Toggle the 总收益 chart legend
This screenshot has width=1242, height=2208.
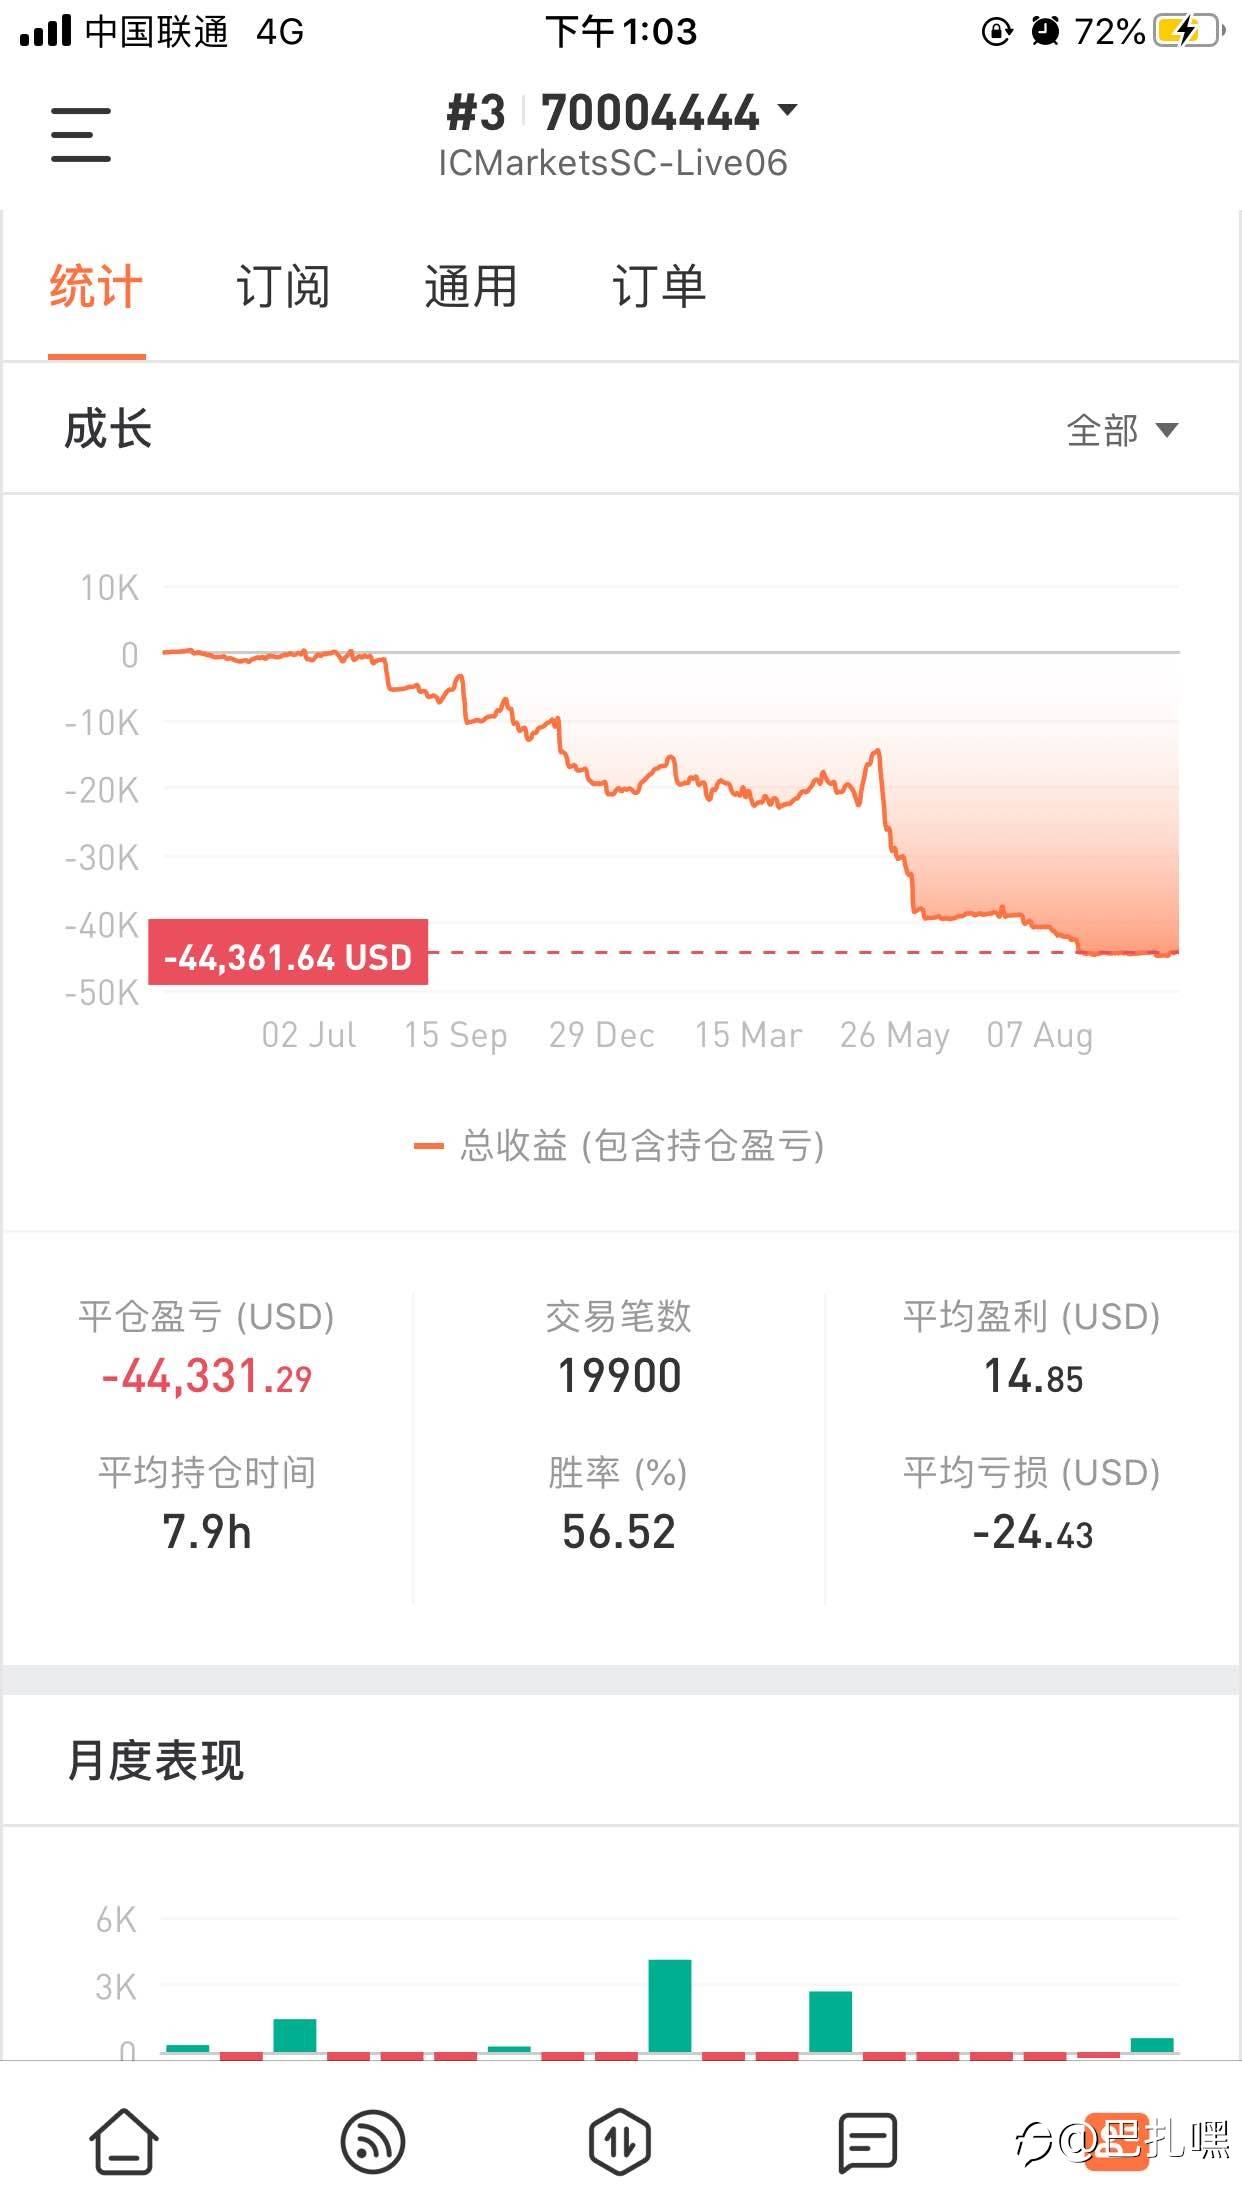click(x=620, y=1146)
